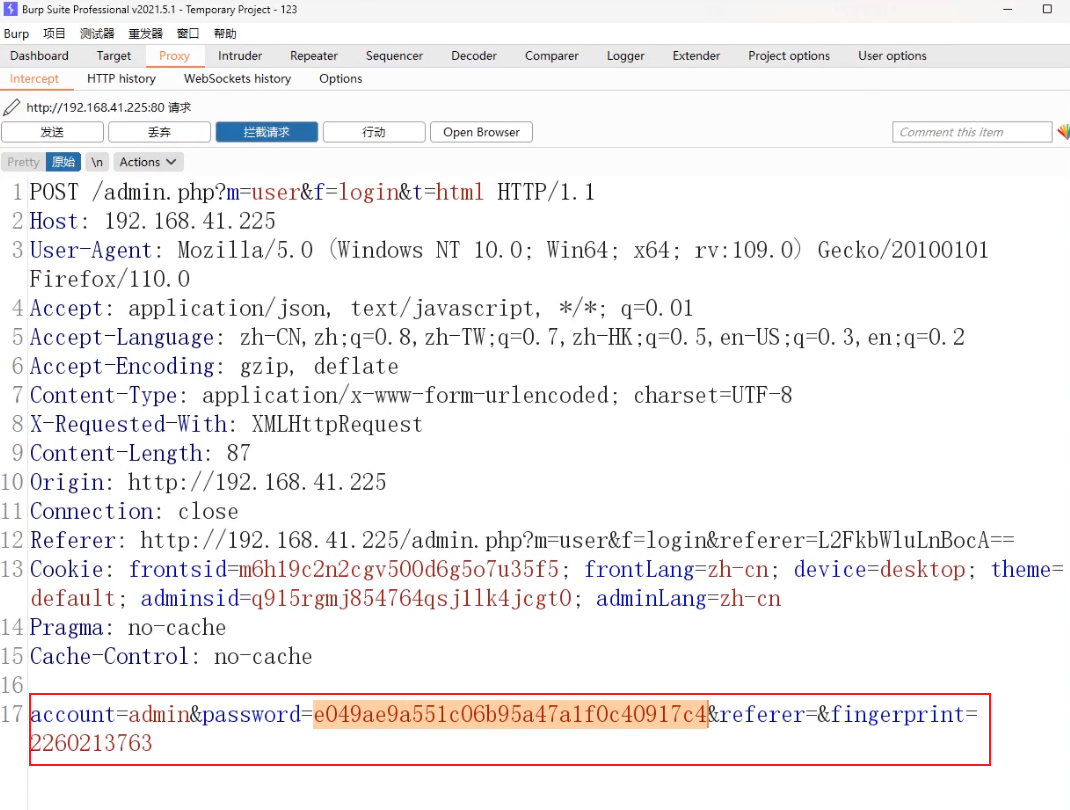Click the Open Browser button
The width and height of the screenshot is (1070, 810).
click(481, 132)
